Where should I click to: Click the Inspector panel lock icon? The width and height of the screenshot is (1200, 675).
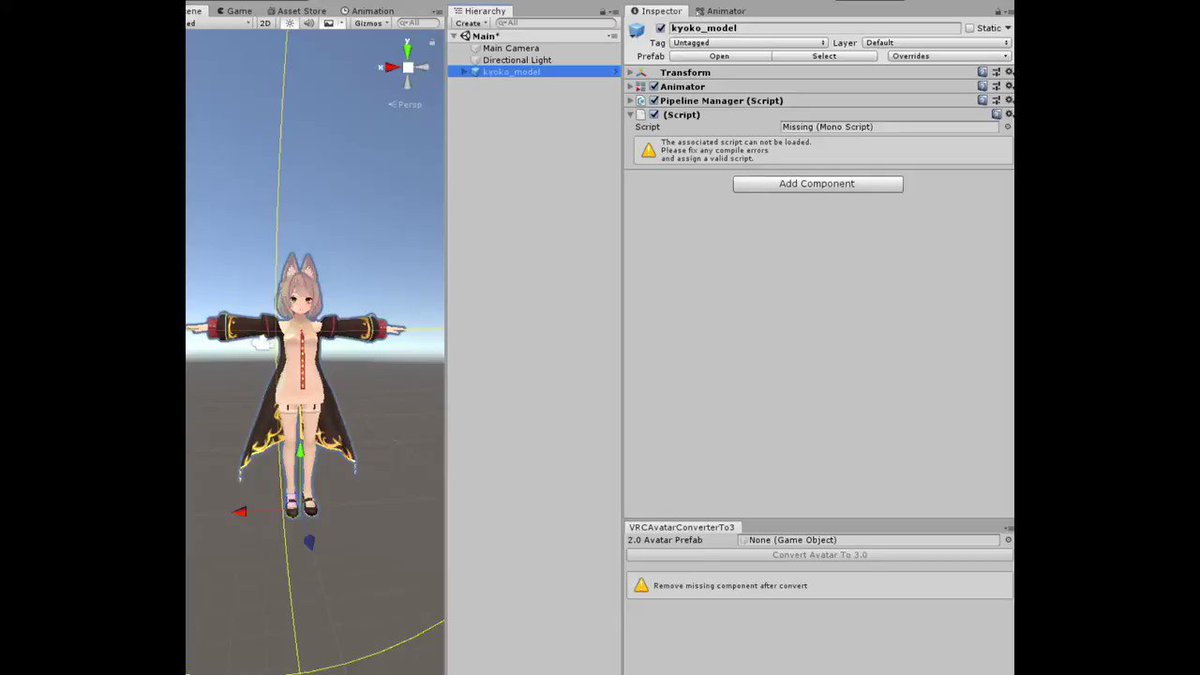coord(1000,10)
